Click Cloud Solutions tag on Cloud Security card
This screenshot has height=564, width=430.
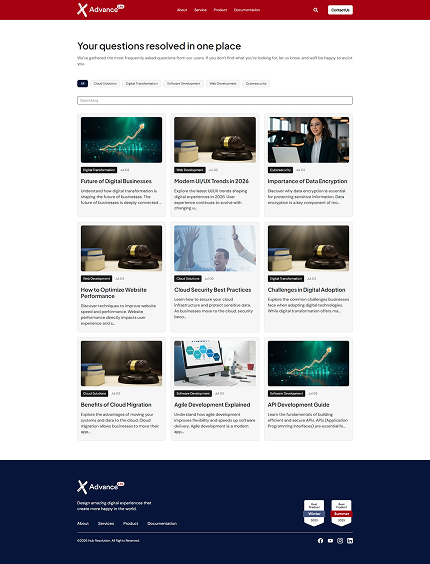tap(188, 278)
